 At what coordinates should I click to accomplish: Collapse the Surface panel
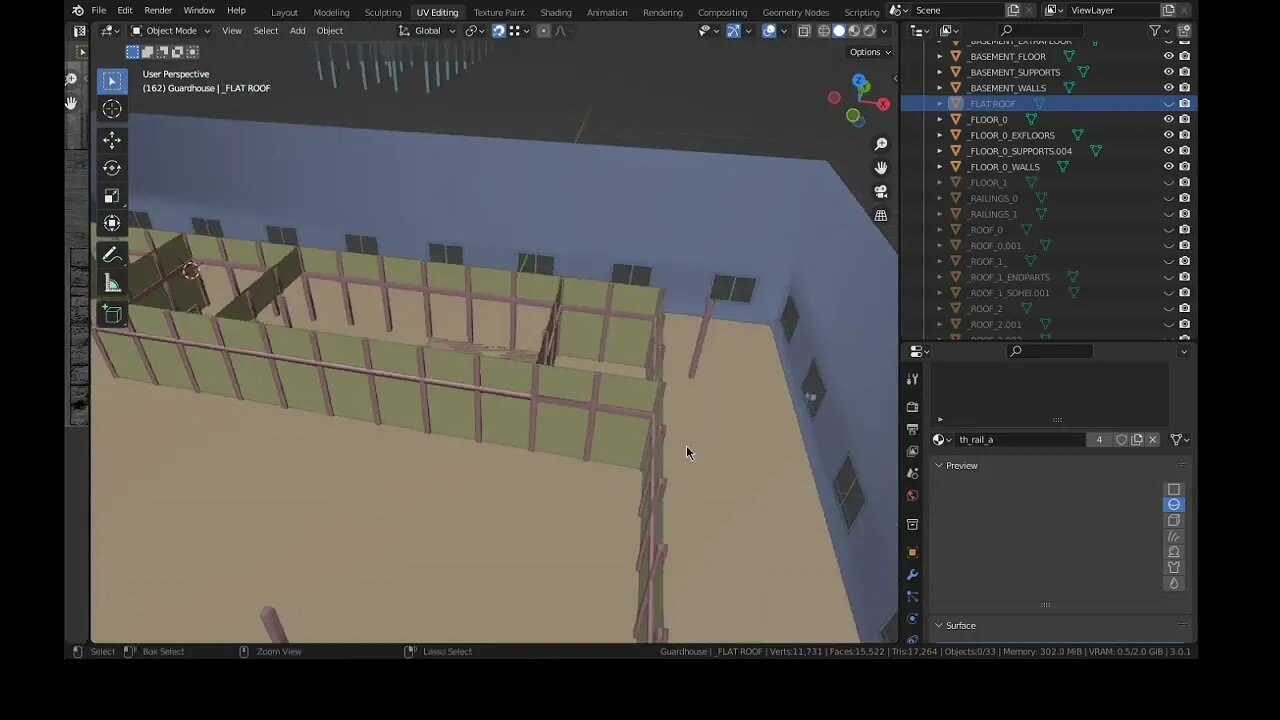tap(939, 626)
